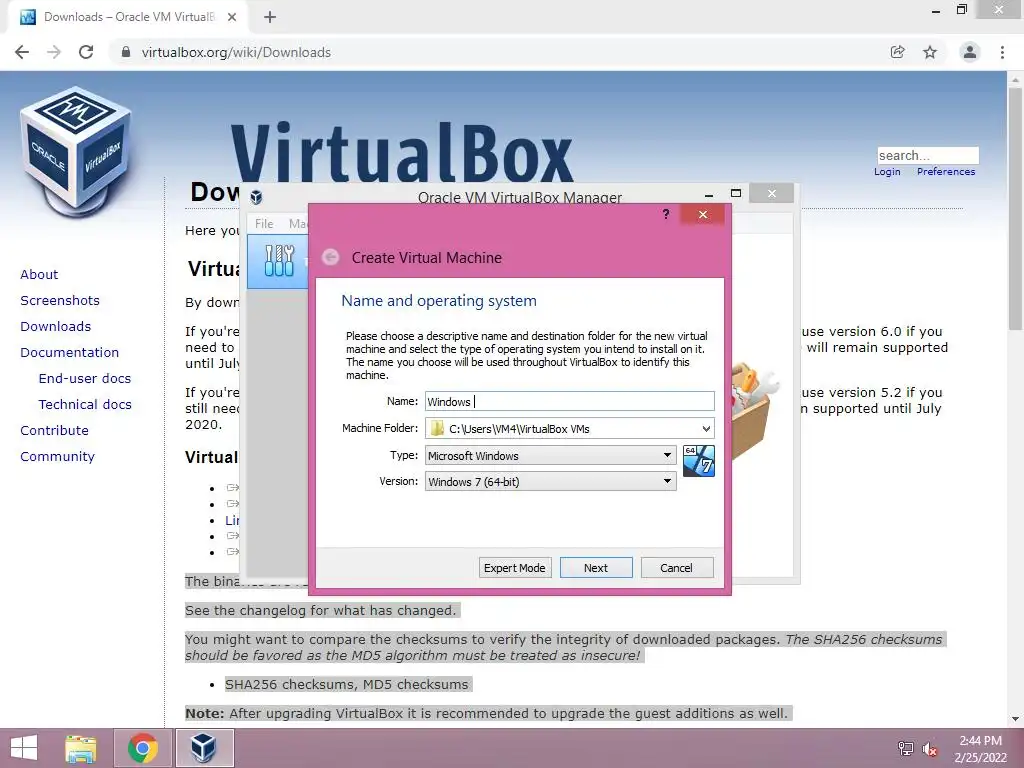Click the Expert Mode button
This screenshot has width=1024, height=768.
coord(515,568)
